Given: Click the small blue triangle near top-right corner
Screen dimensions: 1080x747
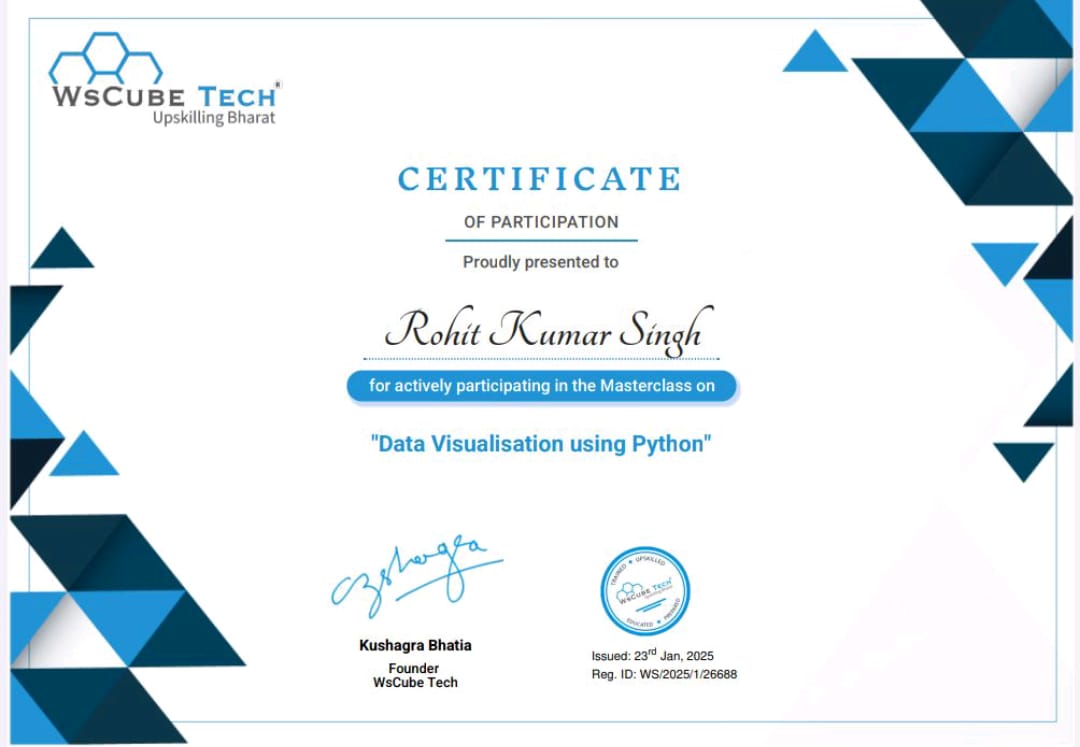Looking at the screenshot, I should point(815,55).
